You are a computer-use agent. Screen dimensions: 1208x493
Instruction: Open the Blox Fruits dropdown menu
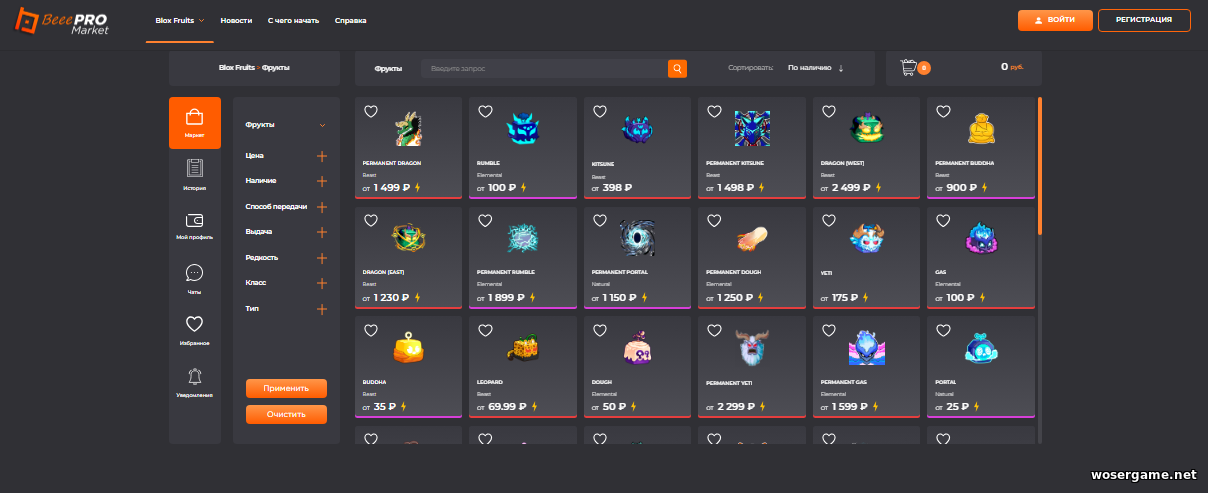coord(180,20)
